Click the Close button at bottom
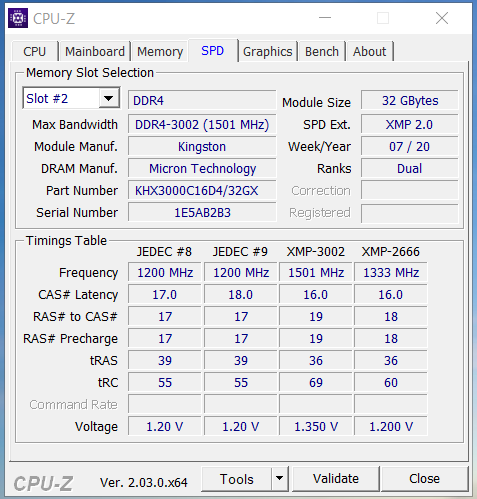Screen dimensions: 477x499 pos(424,479)
